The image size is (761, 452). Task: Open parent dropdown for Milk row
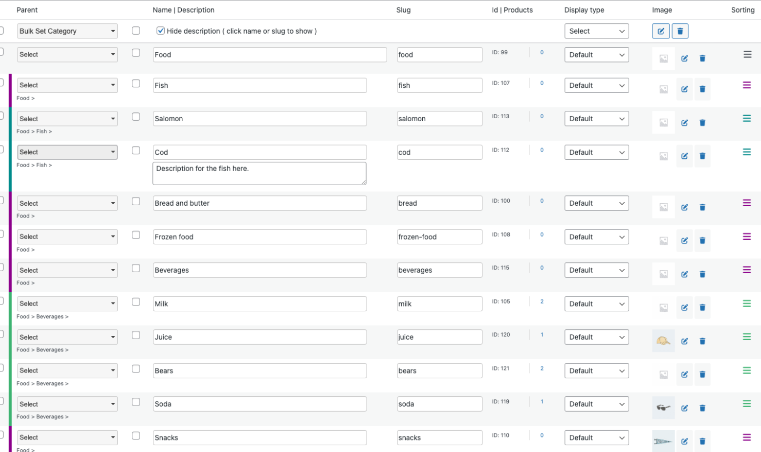(x=67, y=303)
